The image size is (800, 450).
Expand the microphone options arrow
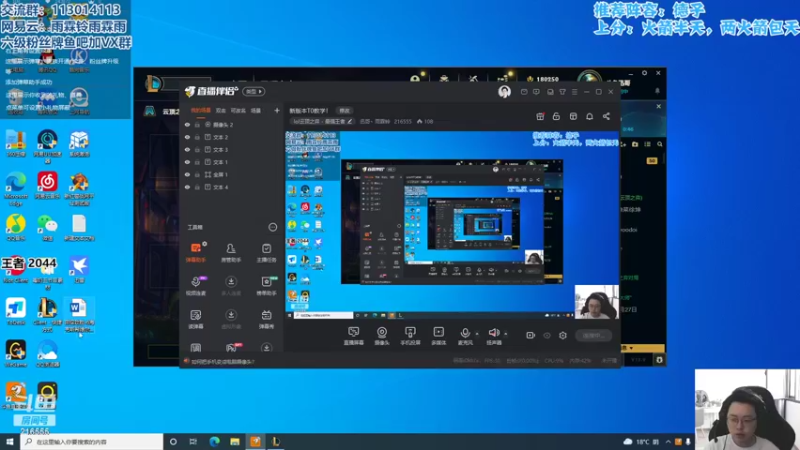point(477,334)
